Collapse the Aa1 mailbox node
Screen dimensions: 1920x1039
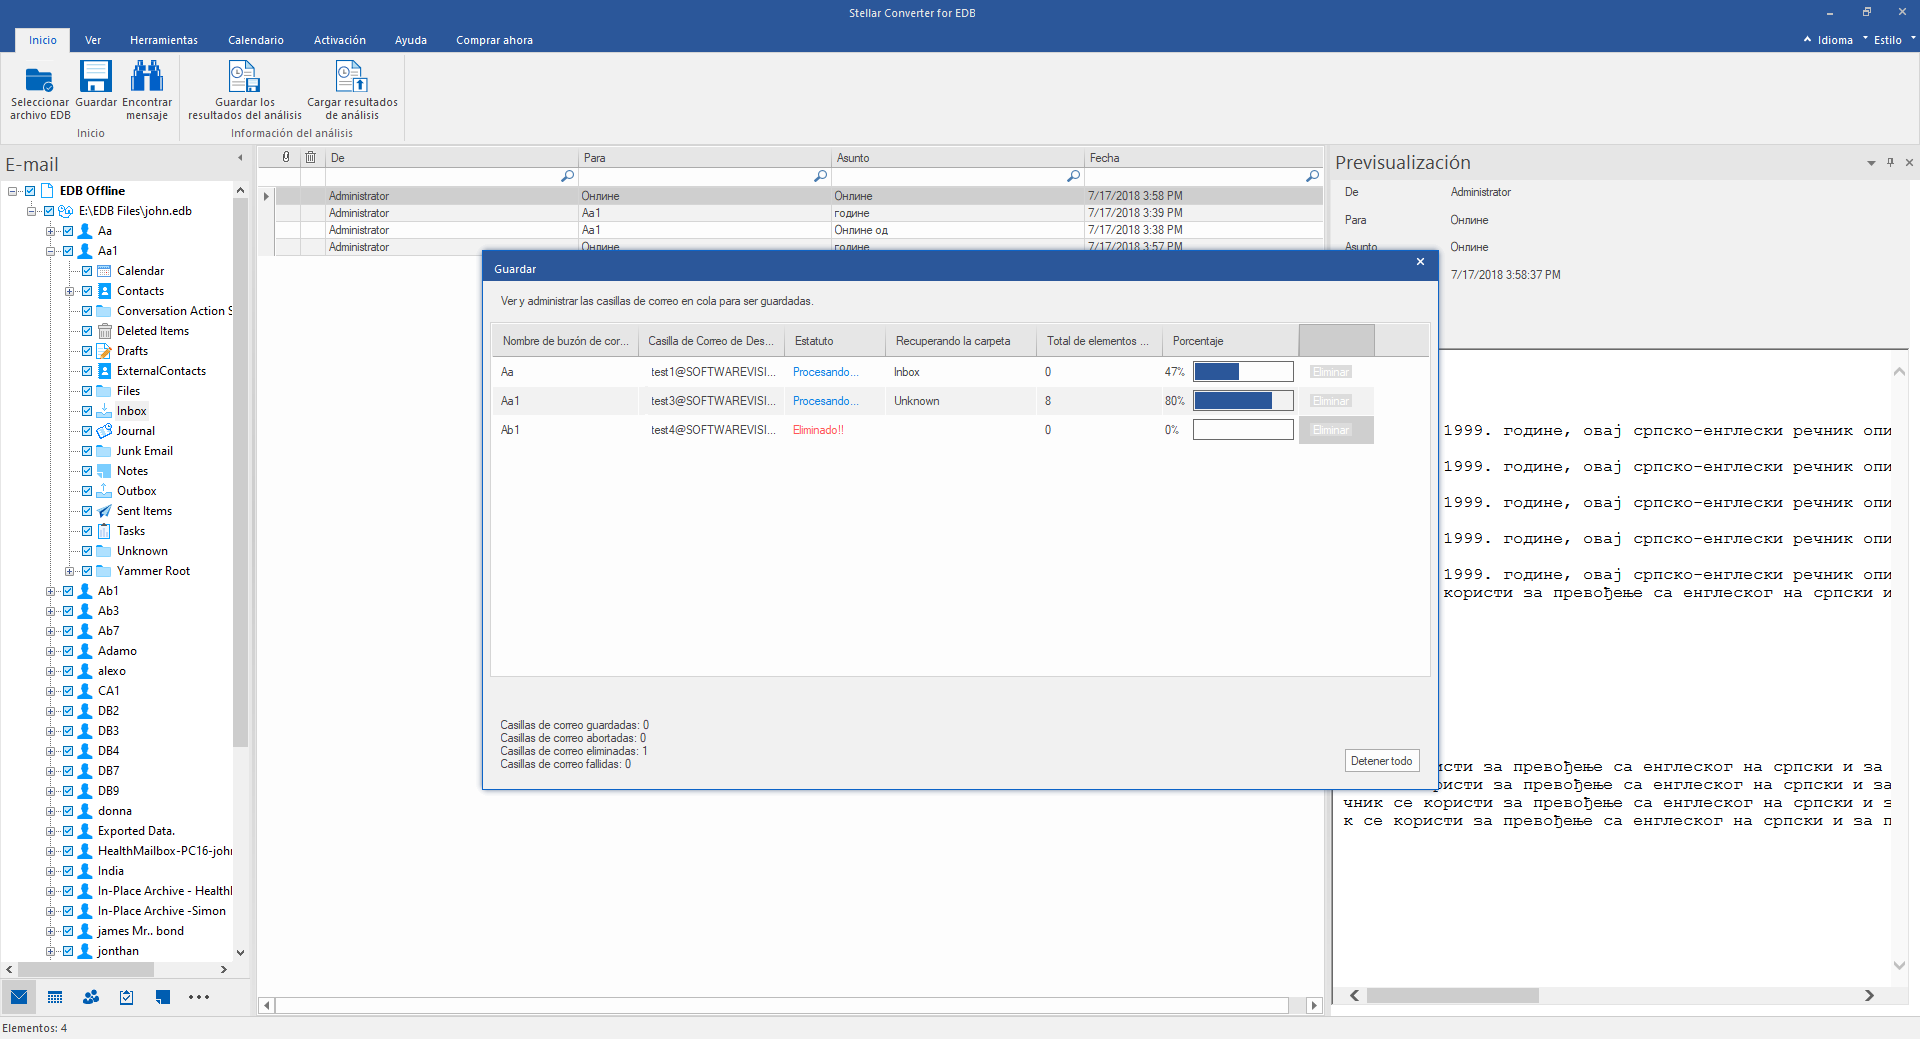point(50,251)
